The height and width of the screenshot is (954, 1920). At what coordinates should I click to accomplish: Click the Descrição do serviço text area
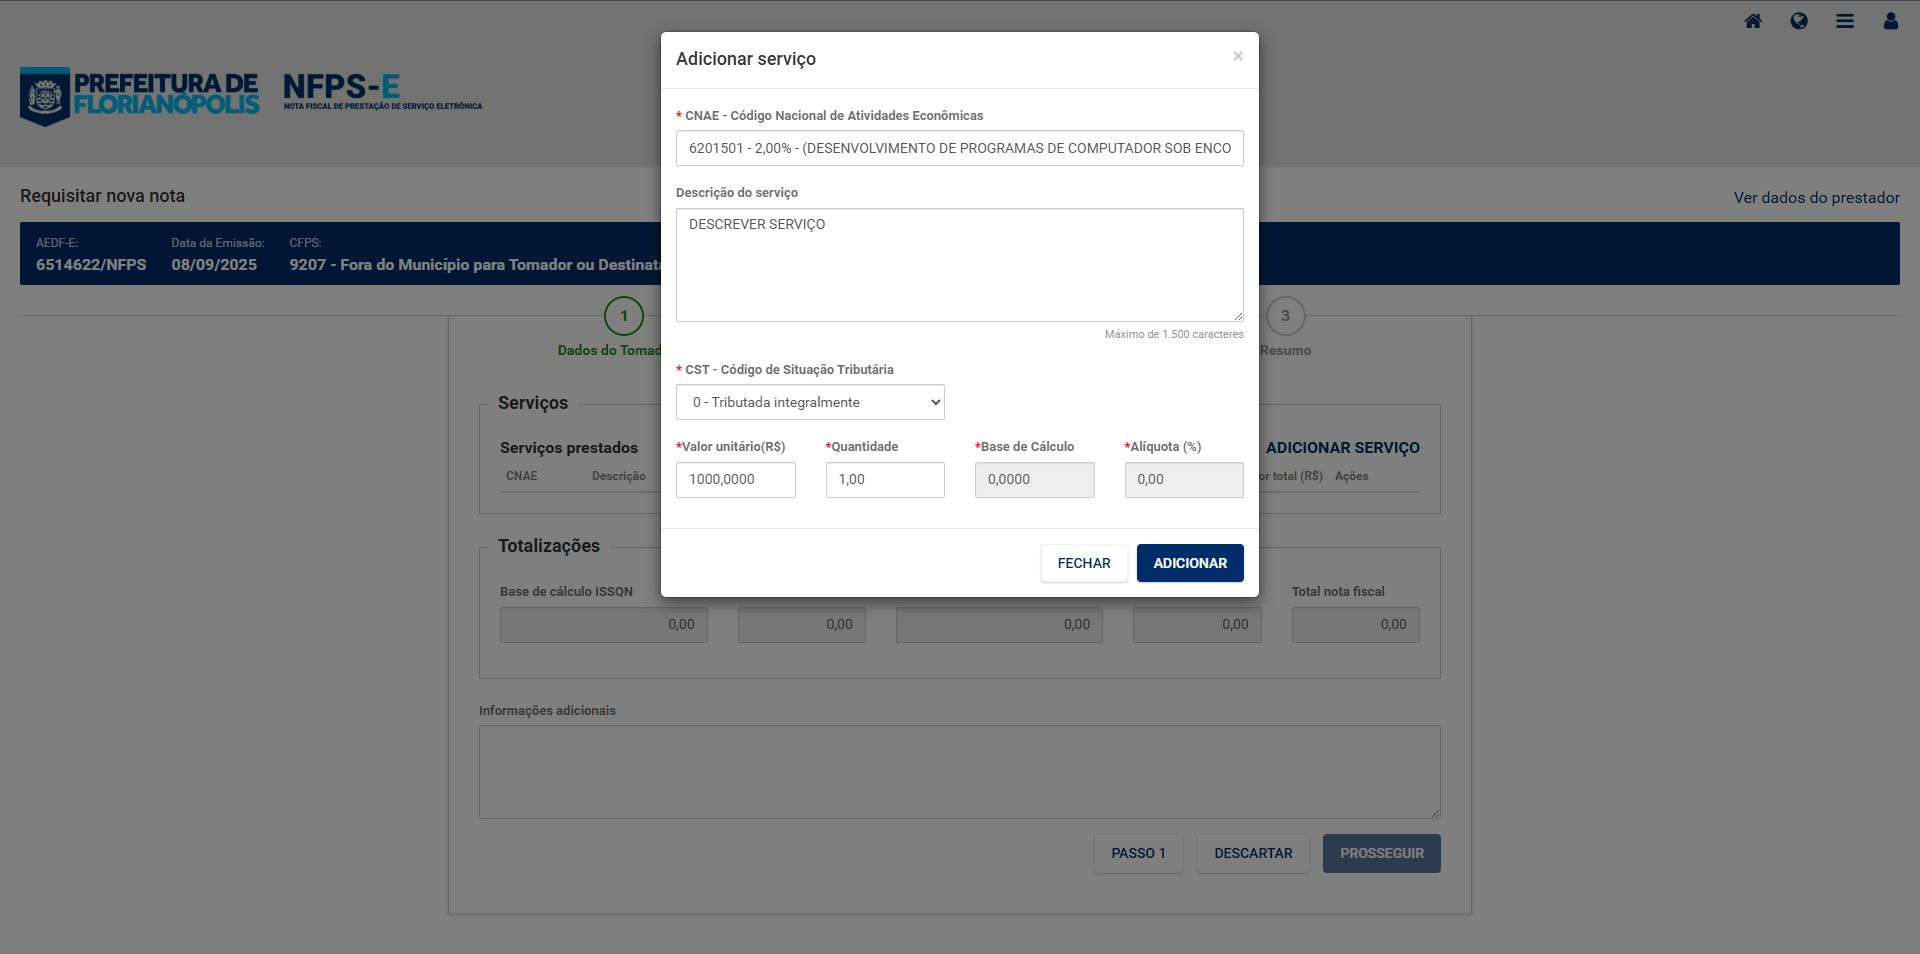959,265
